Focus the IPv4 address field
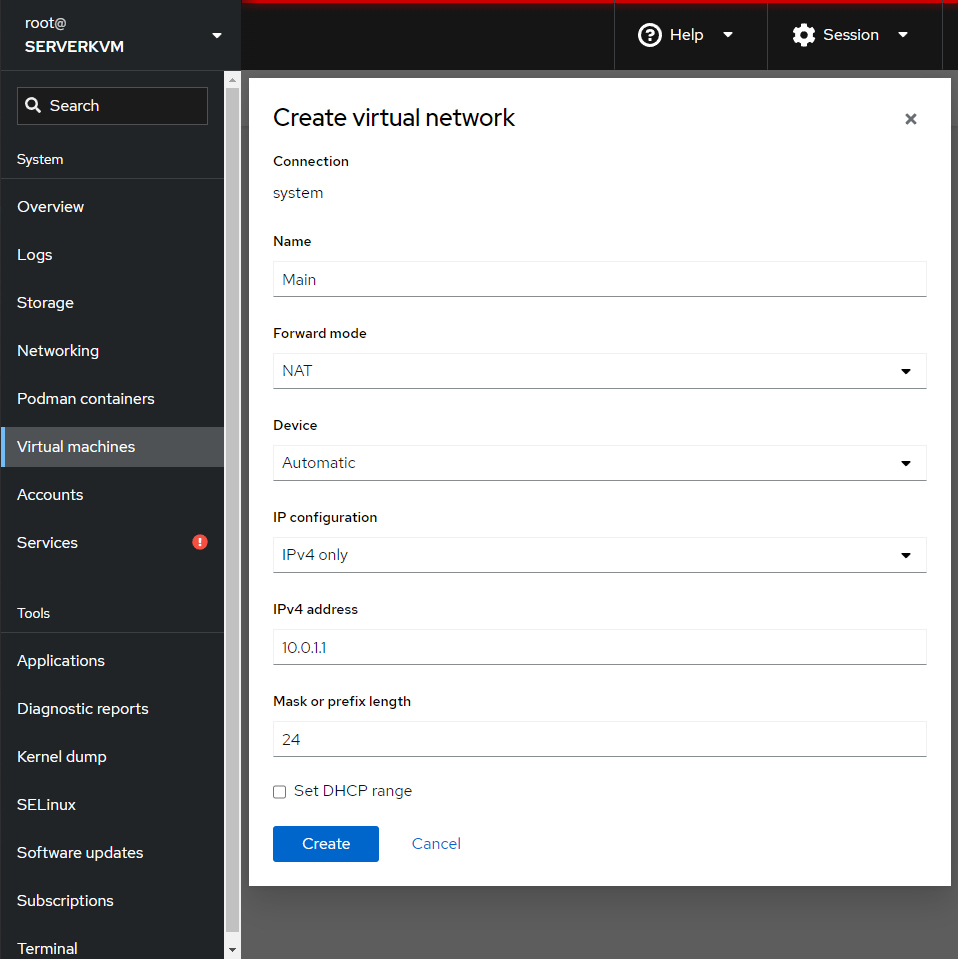958x959 pixels. point(599,647)
